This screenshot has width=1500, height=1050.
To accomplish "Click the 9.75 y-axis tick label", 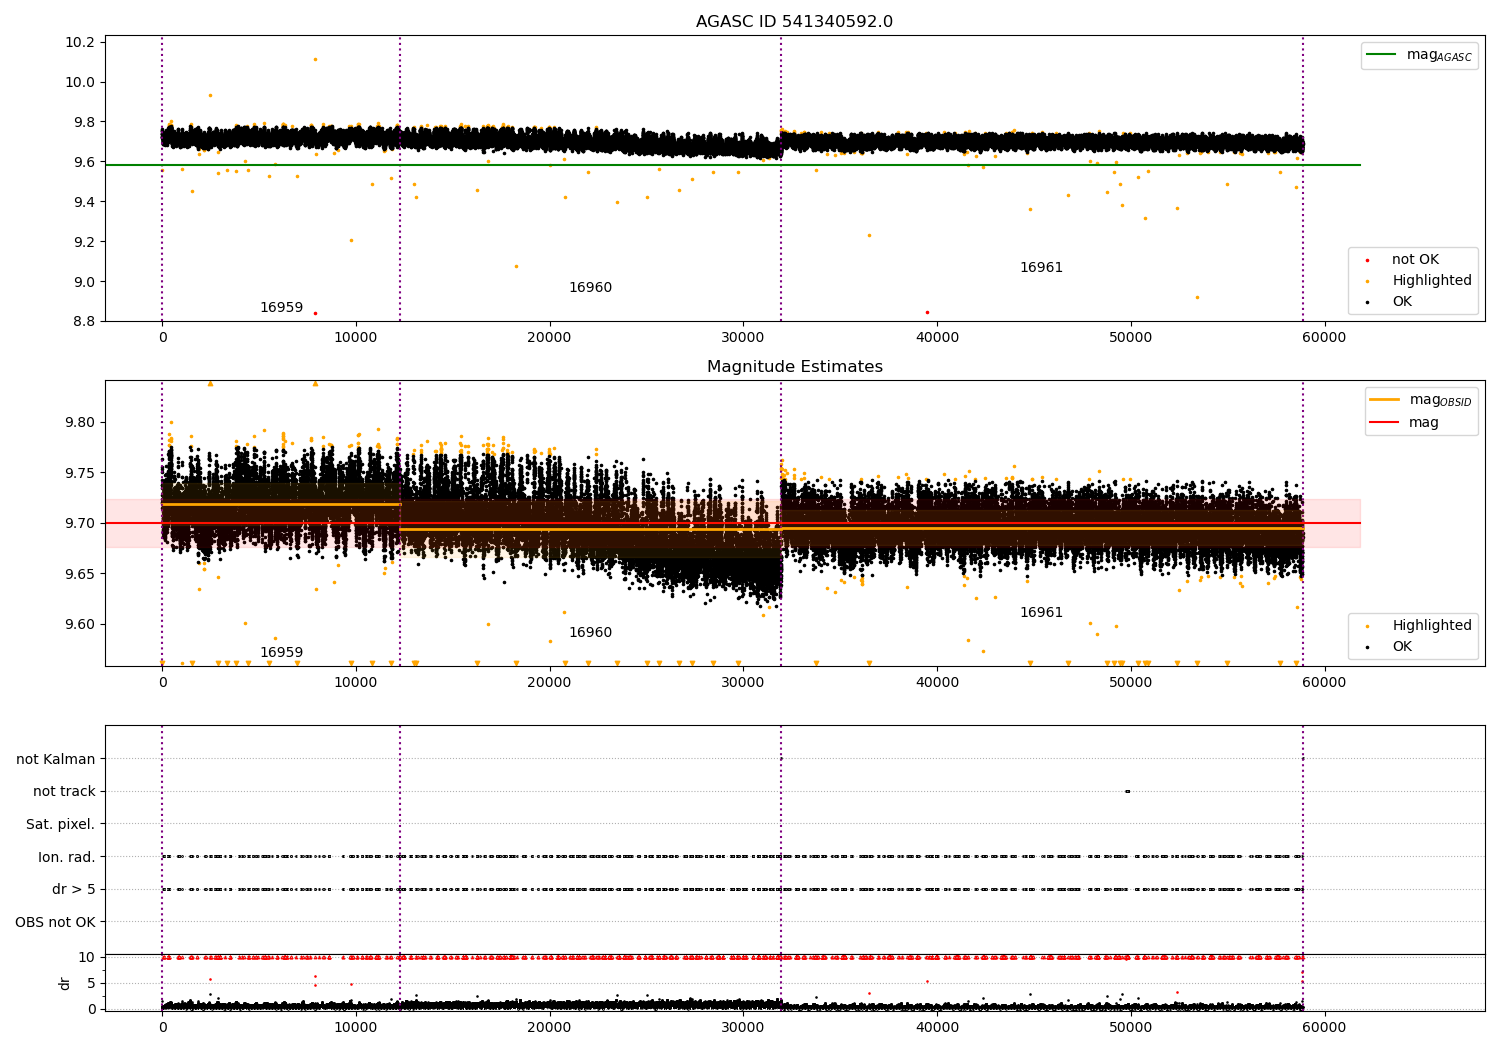I will [80, 473].
